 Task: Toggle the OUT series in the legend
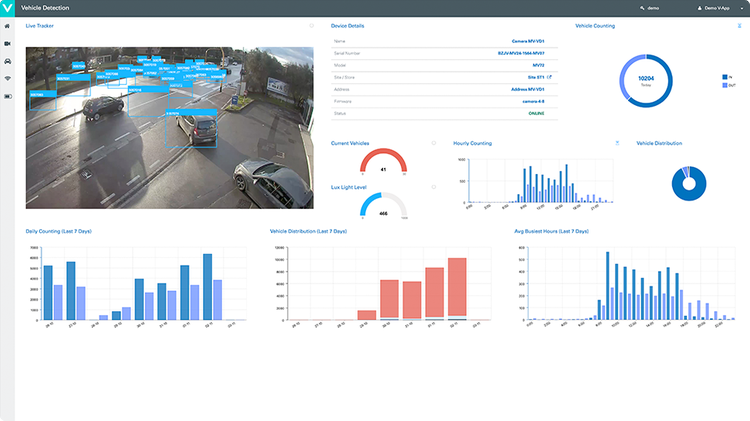(729, 85)
